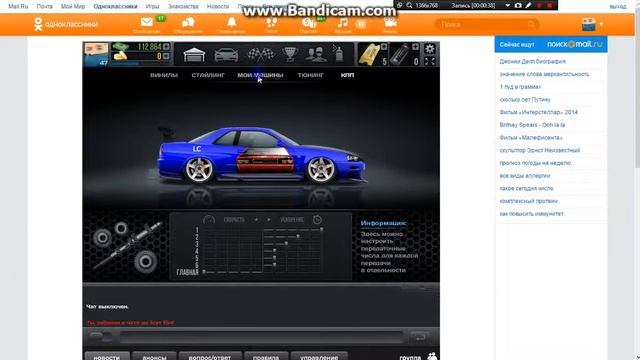640x360 pixels.
Task: Open search query 'как повысить иммунитет'
Action: (531, 214)
